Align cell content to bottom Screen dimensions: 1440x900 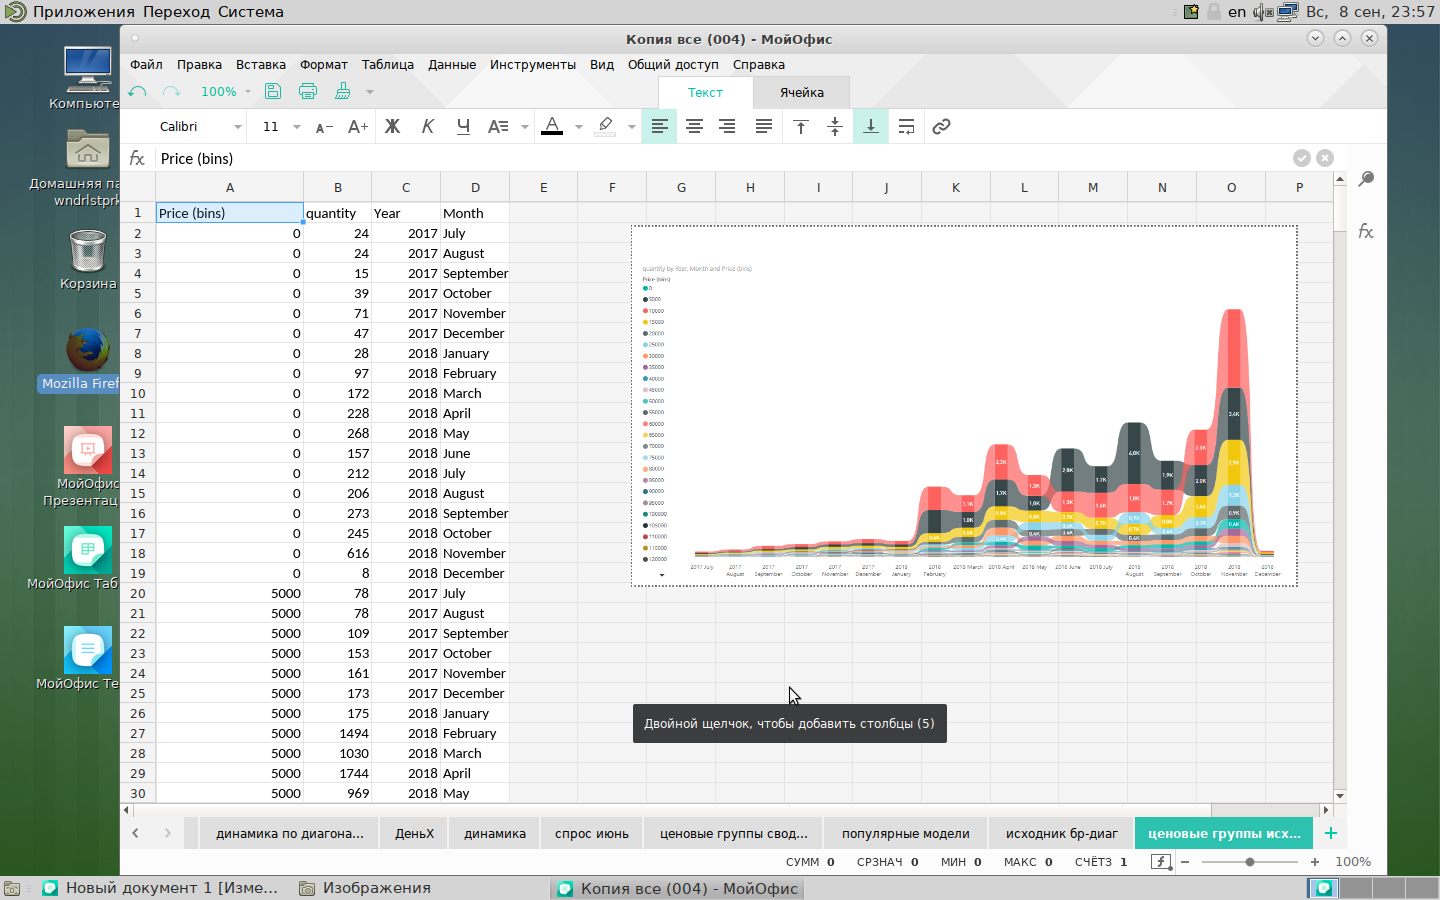(x=871, y=127)
